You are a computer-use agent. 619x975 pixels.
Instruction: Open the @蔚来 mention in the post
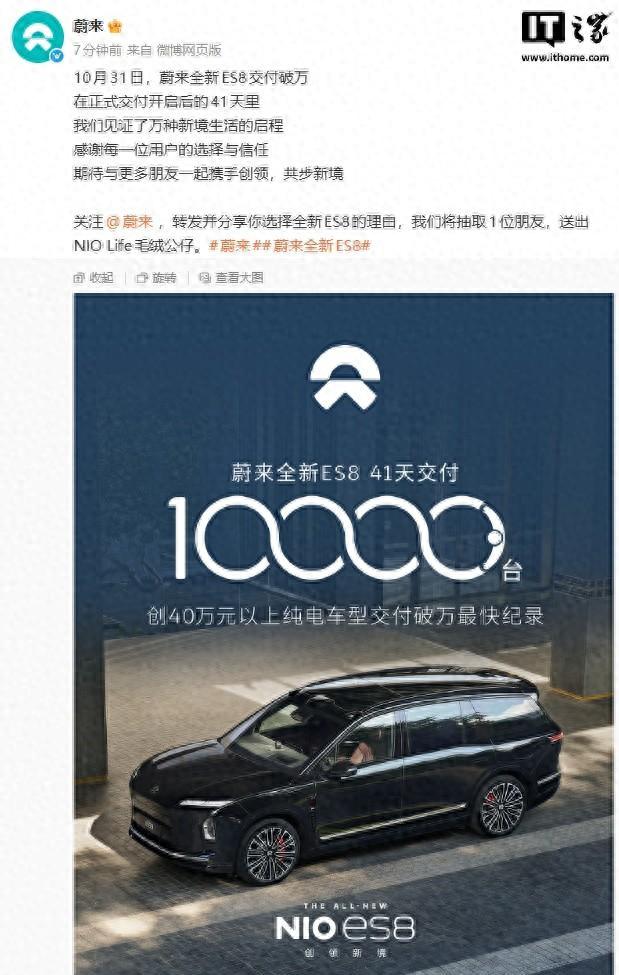pos(129,222)
